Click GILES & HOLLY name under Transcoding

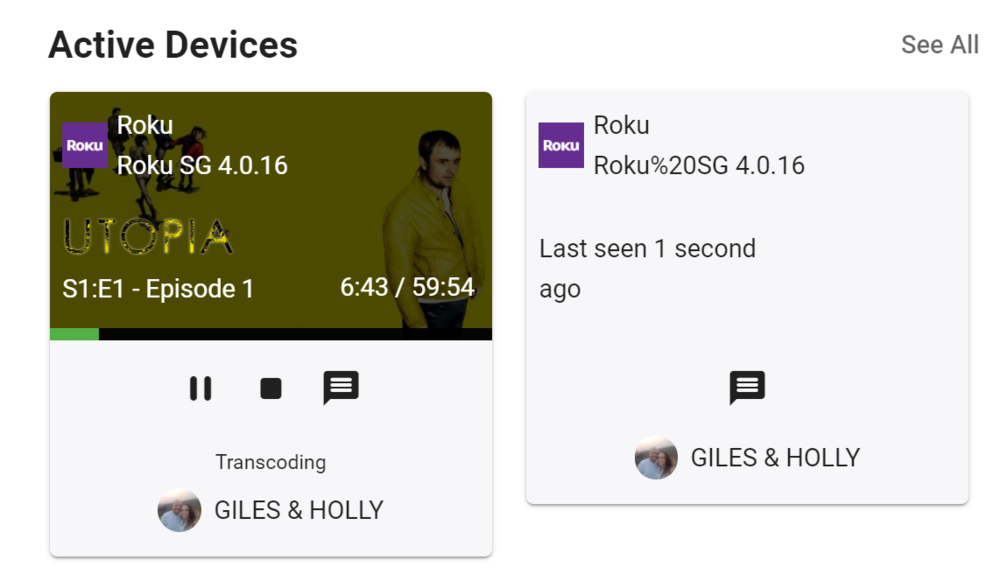(x=299, y=510)
